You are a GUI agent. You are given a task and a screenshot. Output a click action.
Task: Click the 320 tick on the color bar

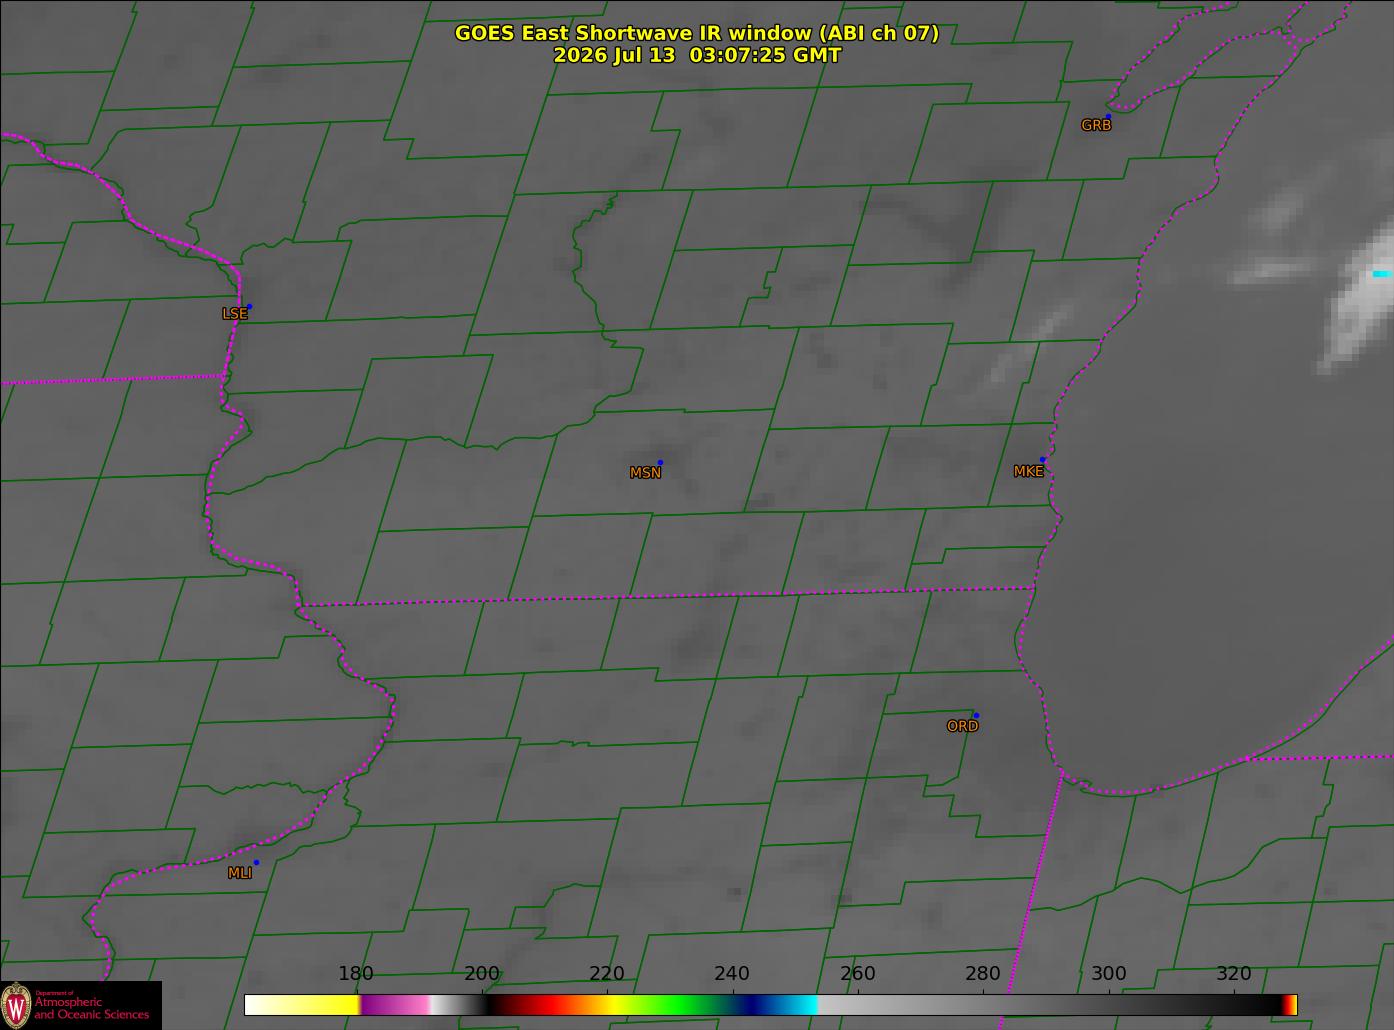click(1234, 973)
